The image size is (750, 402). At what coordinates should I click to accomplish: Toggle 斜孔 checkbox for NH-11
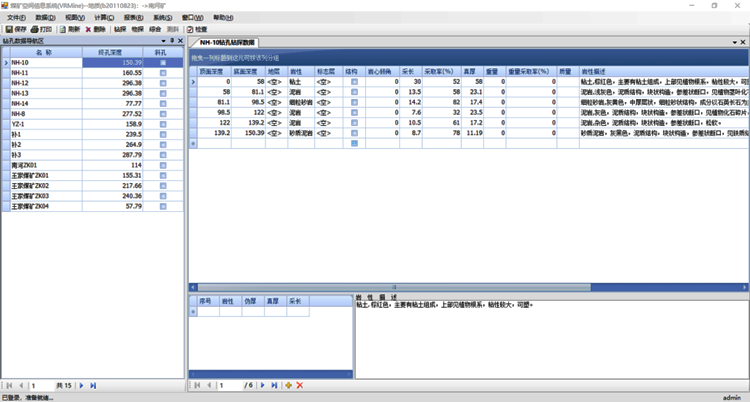pos(163,73)
